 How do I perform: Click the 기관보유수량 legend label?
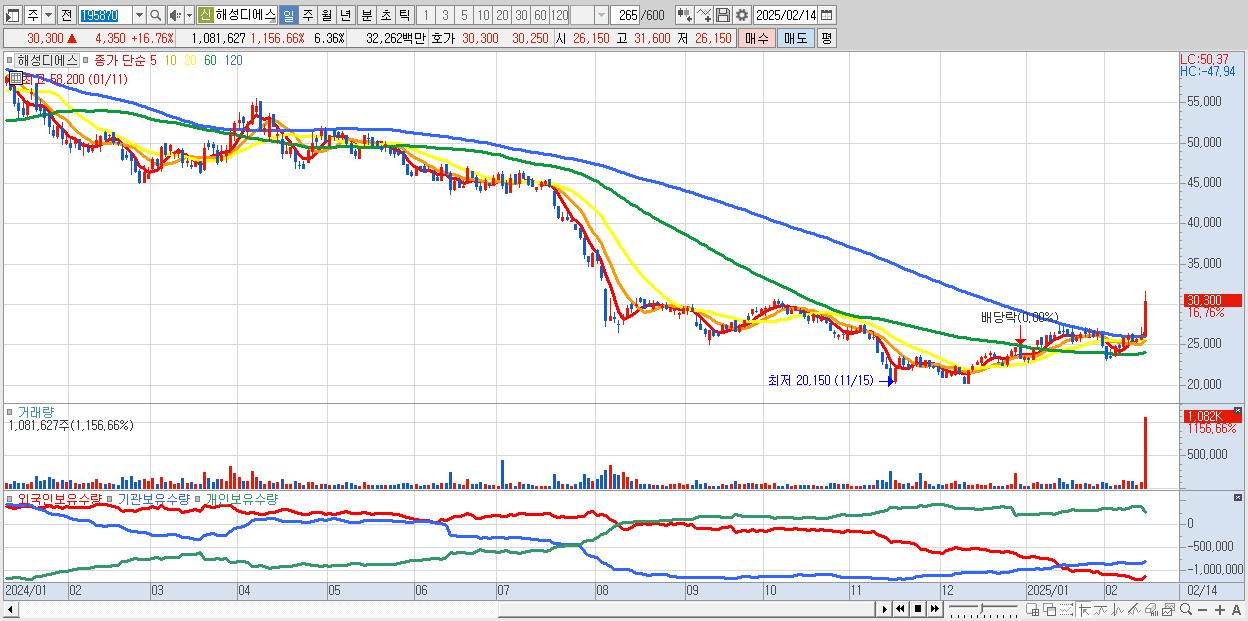[x=153, y=498]
